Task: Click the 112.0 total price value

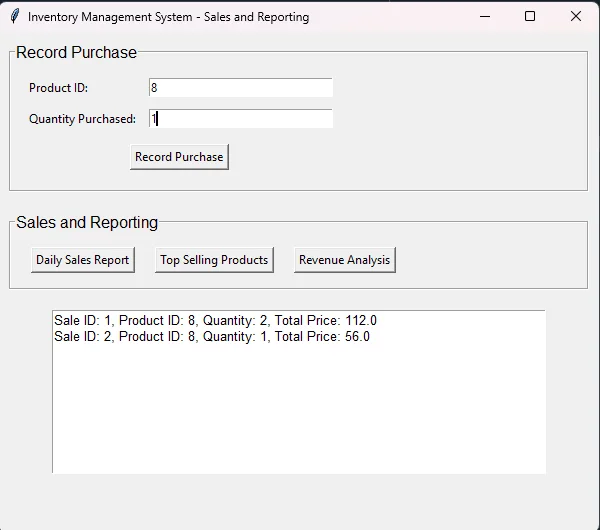Action: (x=361, y=320)
